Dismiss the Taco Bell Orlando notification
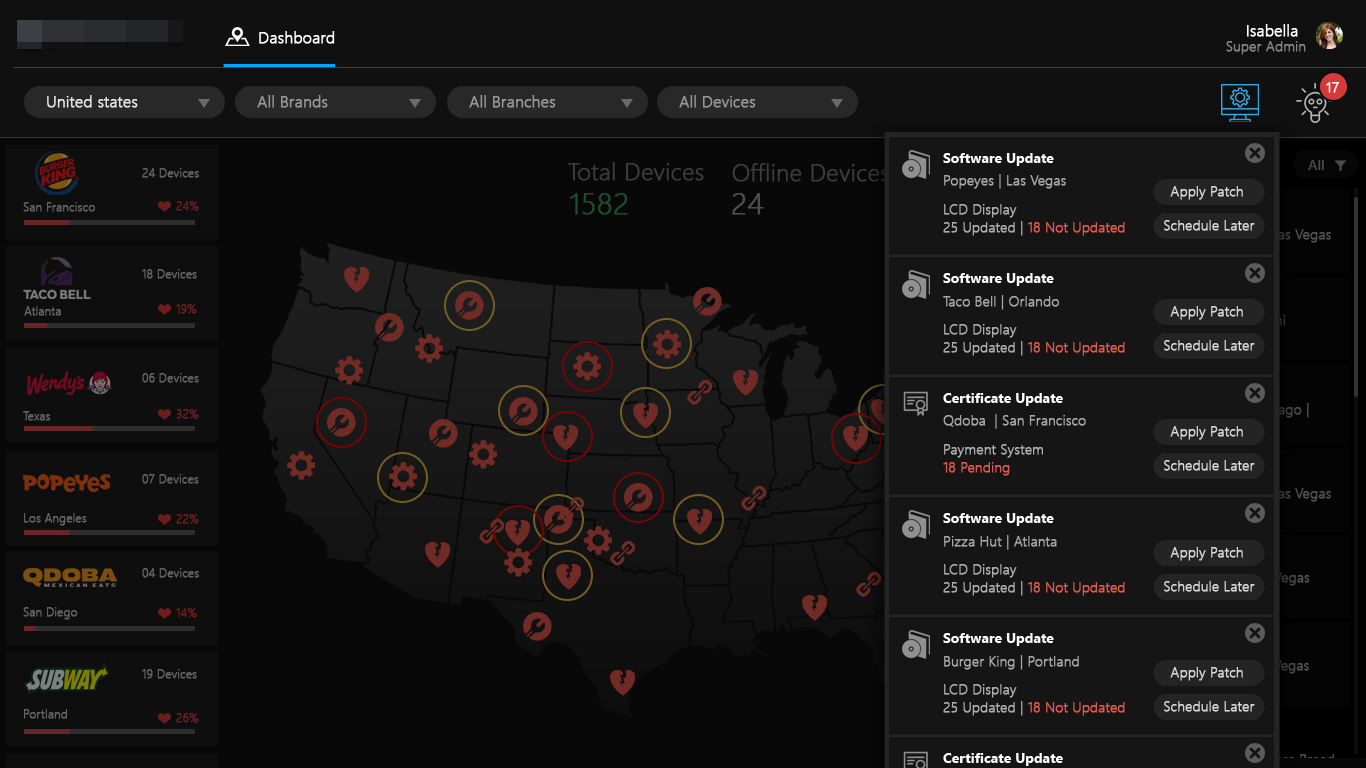1366x768 pixels. tap(1254, 273)
